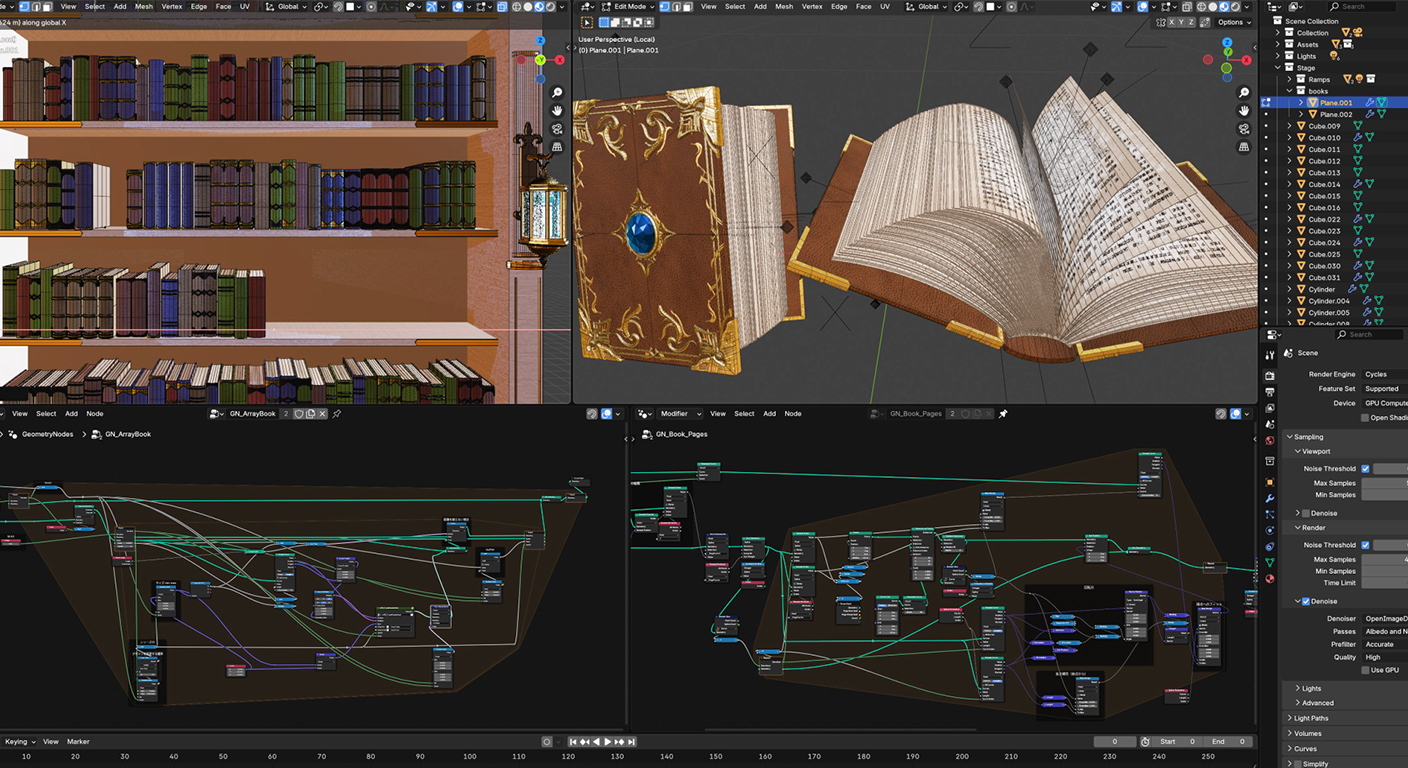Select the pan hand tool in right viewport
1408x768 pixels.
coord(1244,110)
